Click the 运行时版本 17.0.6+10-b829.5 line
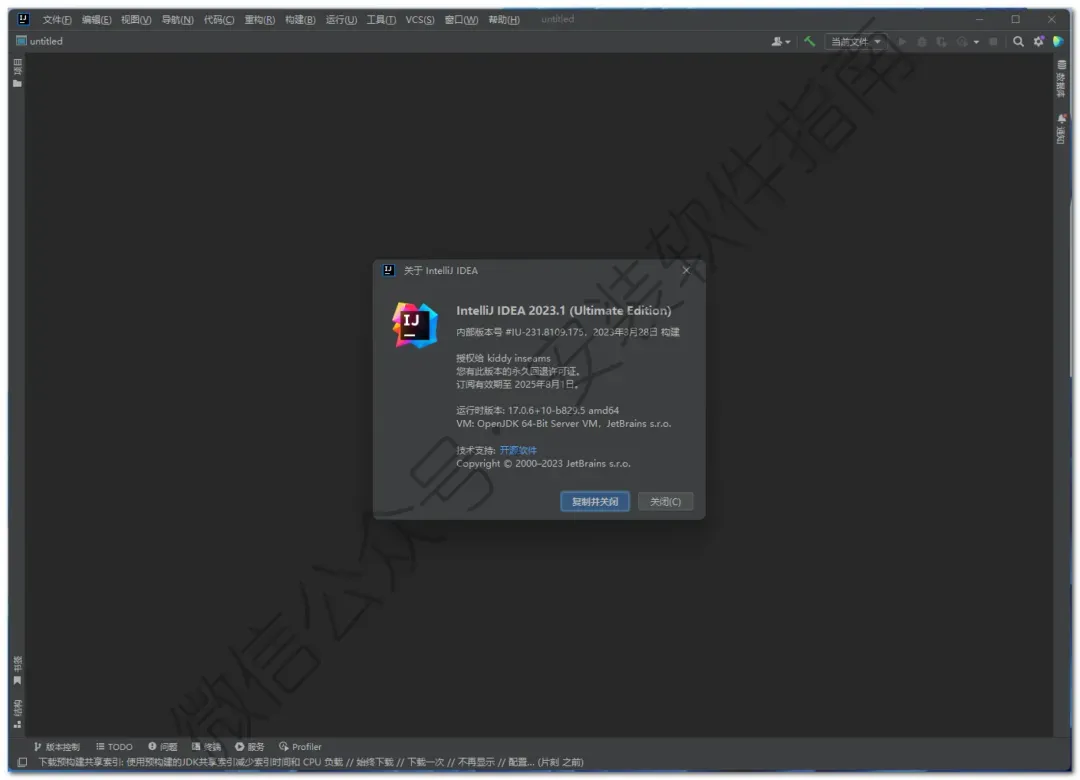 (x=537, y=411)
